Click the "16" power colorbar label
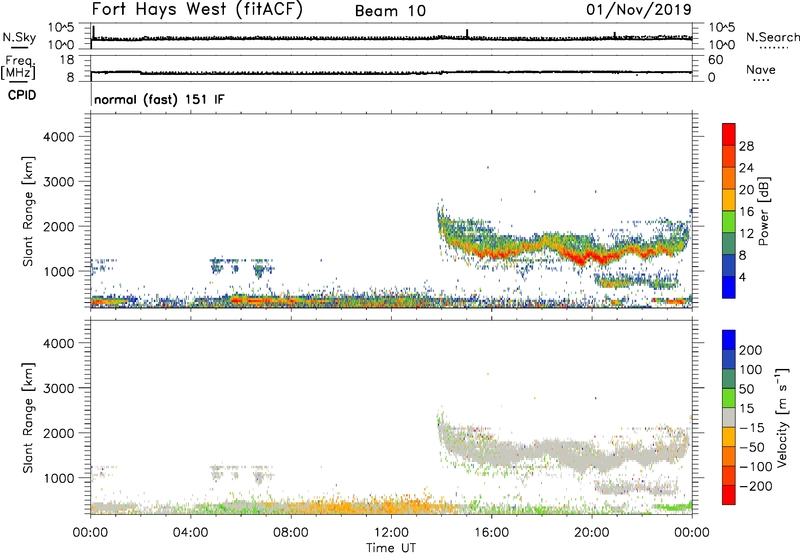This screenshot has height=554, width=800. click(x=746, y=211)
